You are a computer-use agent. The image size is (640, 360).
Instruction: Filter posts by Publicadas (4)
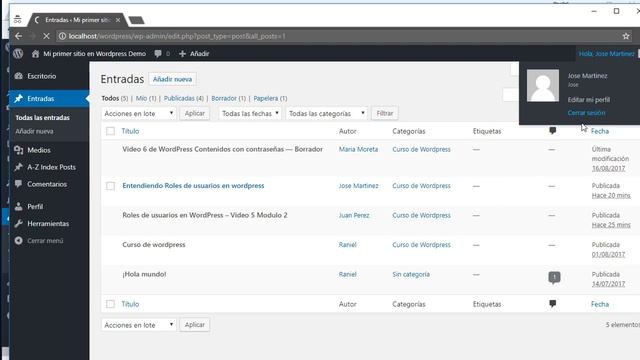(184, 98)
